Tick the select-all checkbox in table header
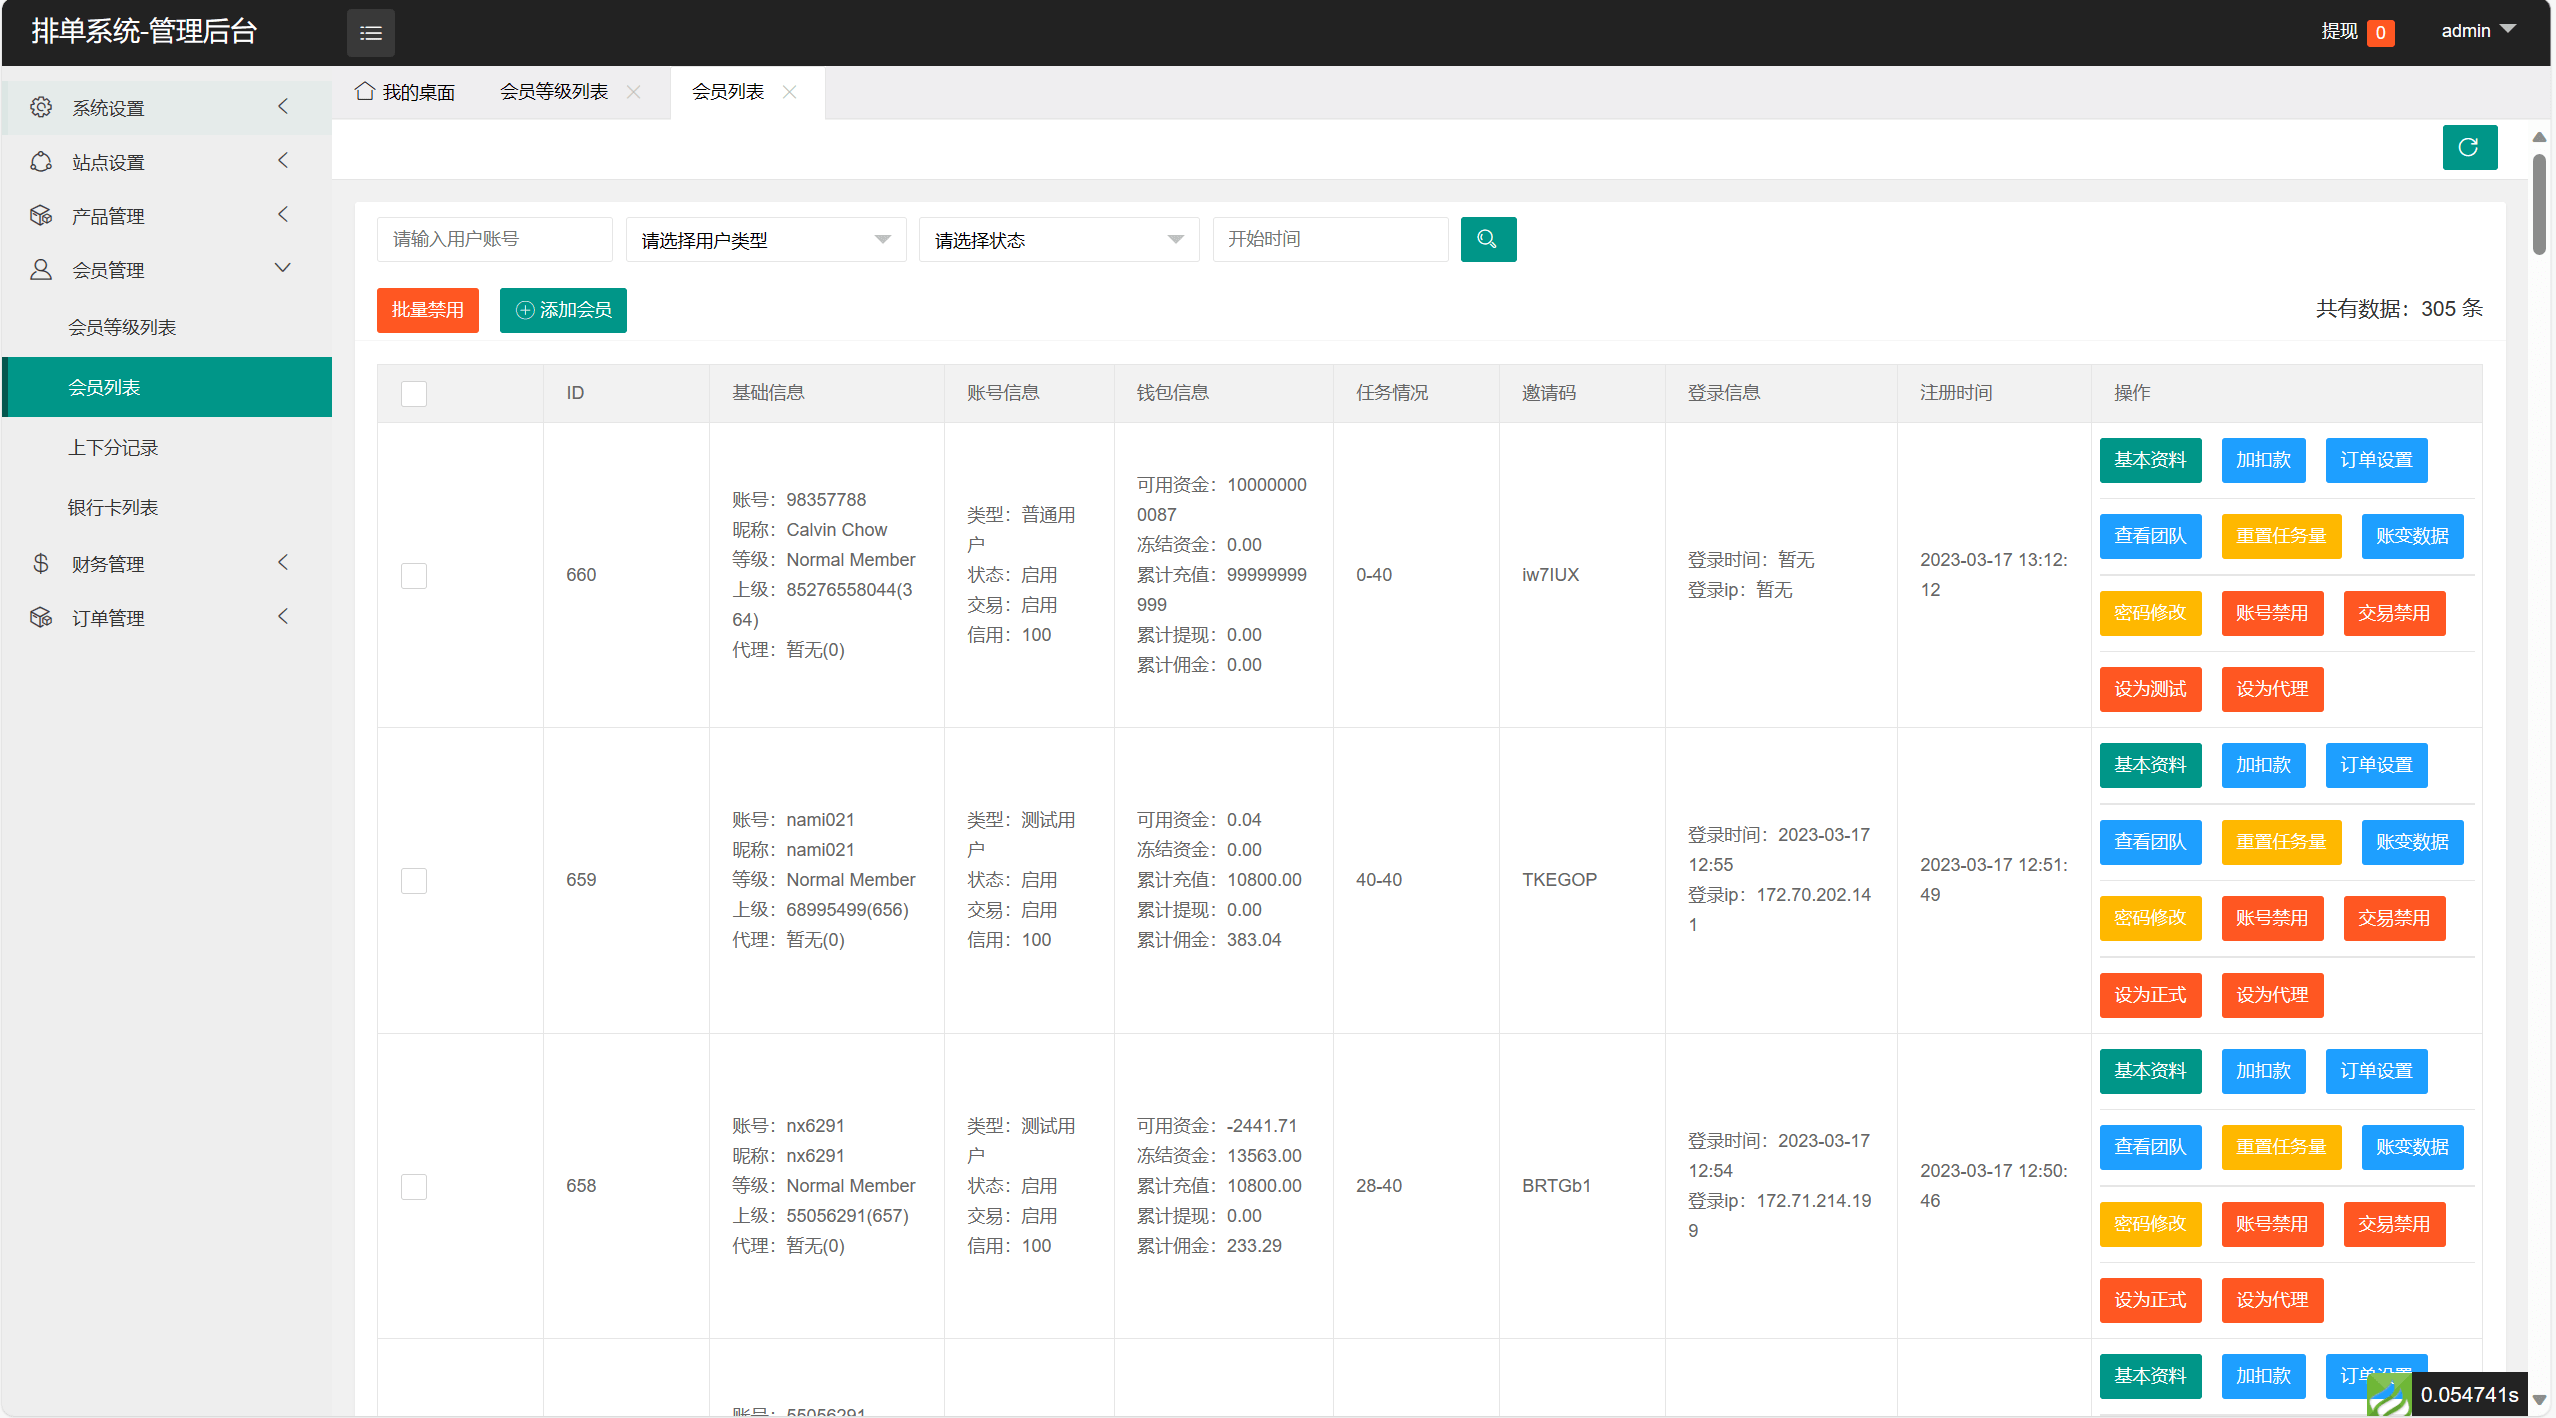Viewport: 2556px width, 1418px height. pos(414,394)
